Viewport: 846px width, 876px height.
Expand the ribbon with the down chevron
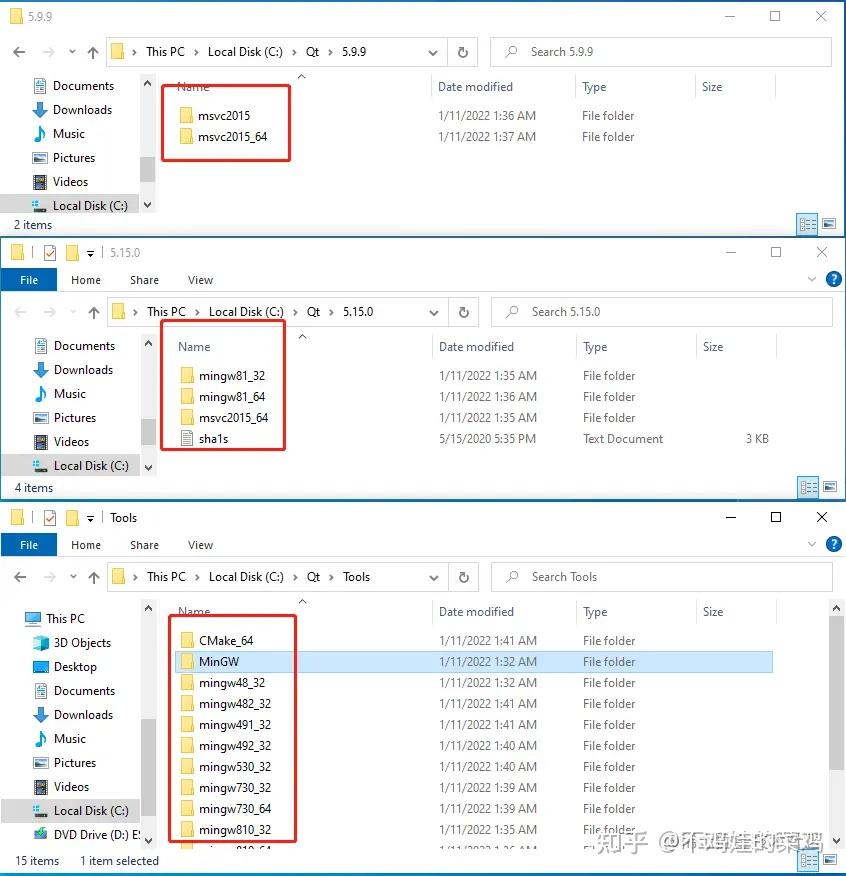[812, 544]
